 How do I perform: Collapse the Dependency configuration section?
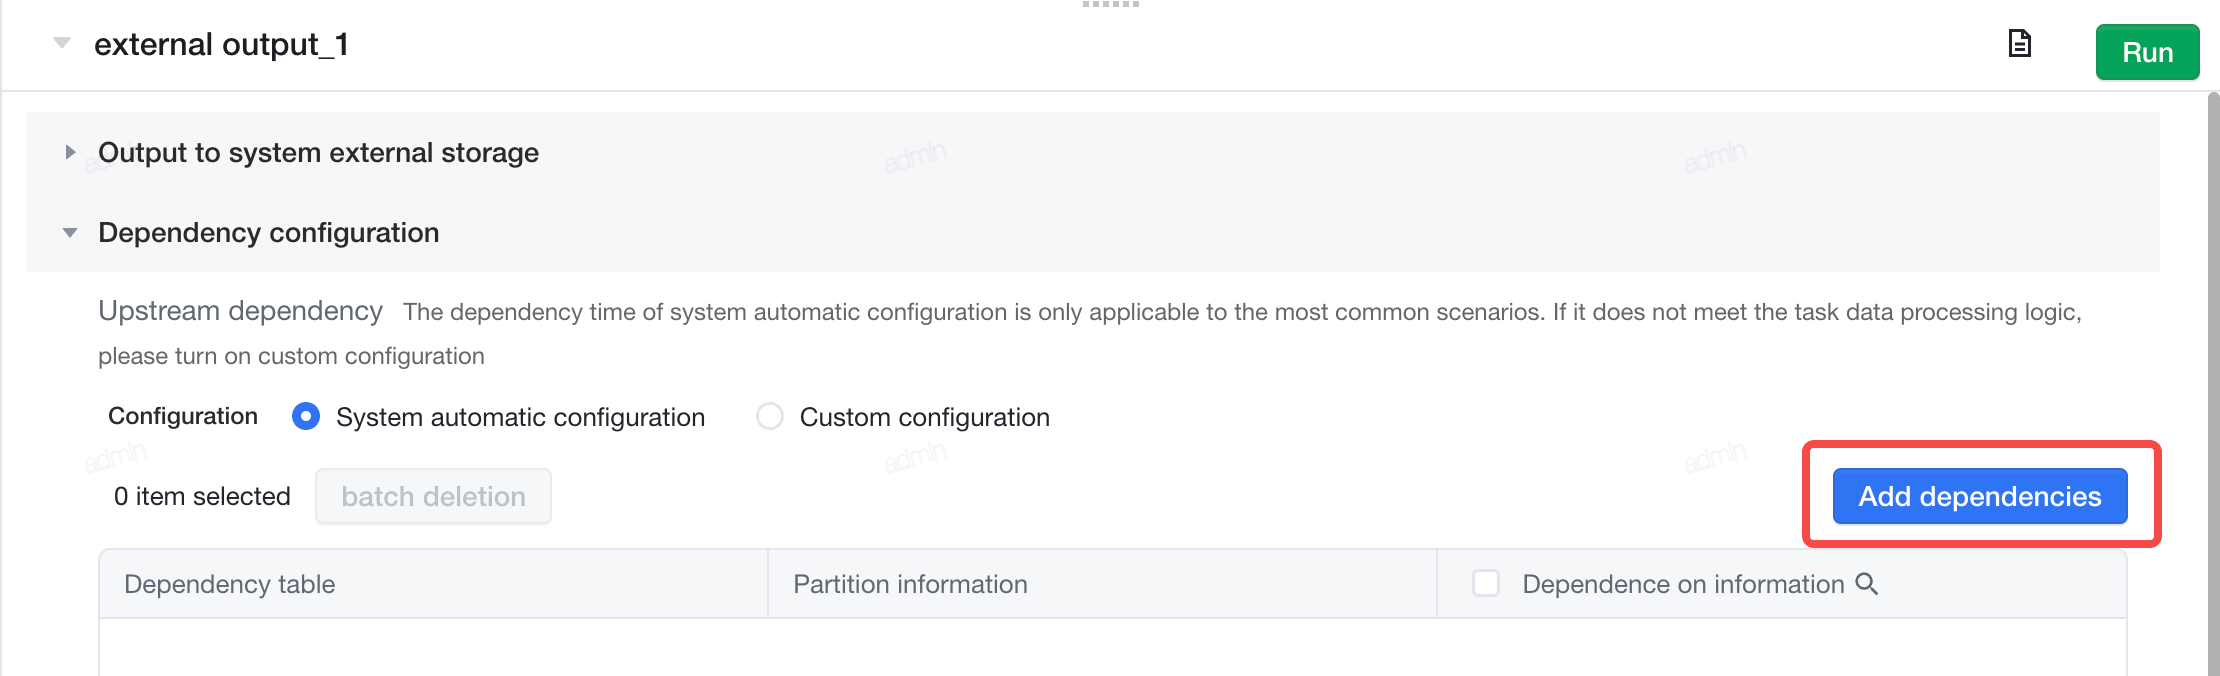70,233
